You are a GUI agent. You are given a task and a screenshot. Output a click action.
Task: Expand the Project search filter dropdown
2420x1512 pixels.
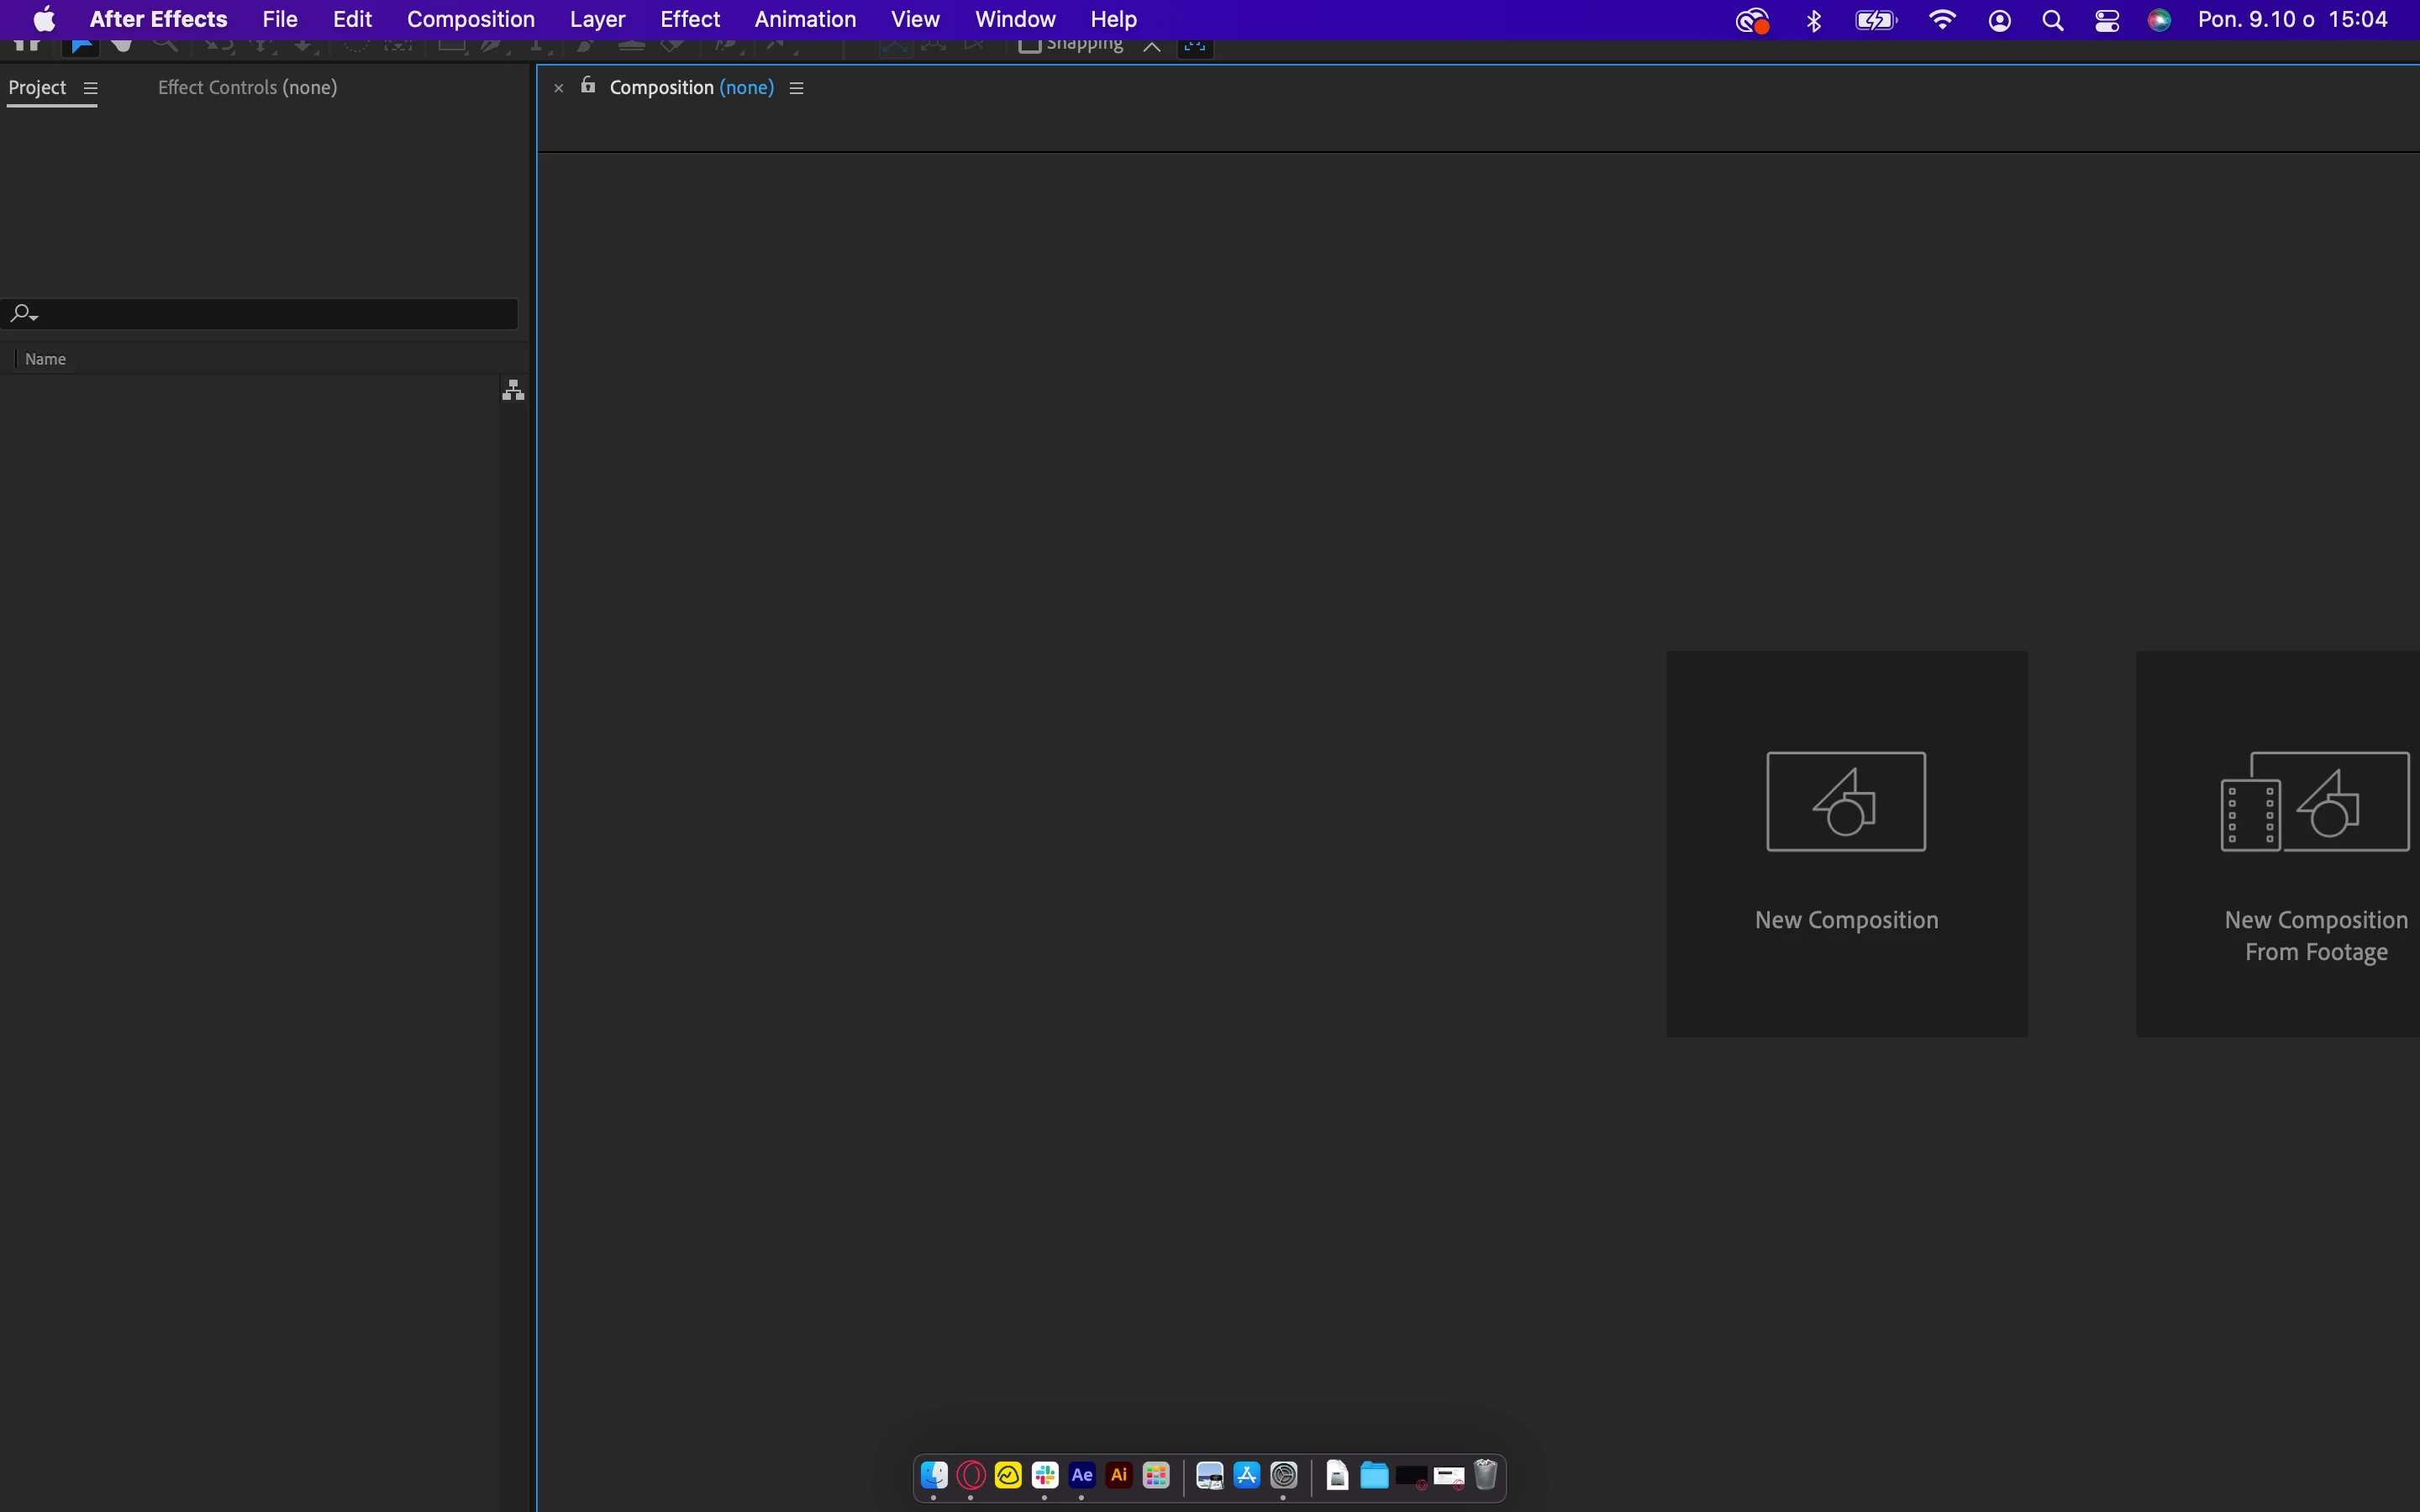(x=23, y=314)
